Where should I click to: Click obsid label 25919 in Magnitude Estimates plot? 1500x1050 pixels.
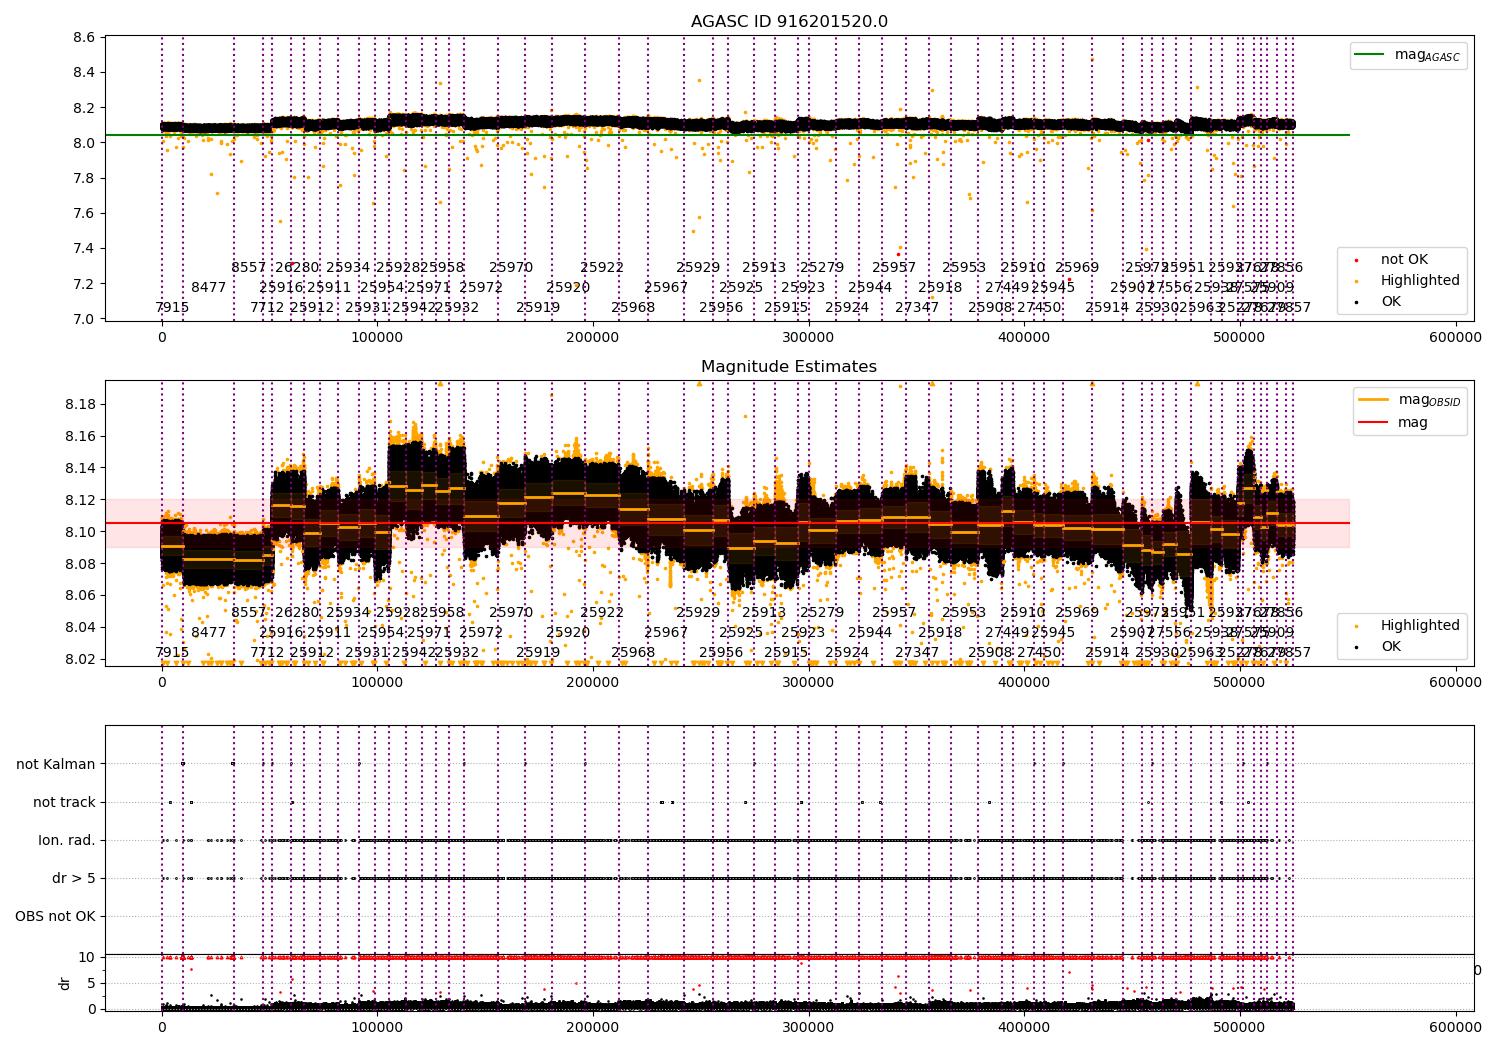(x=538, y=652)
